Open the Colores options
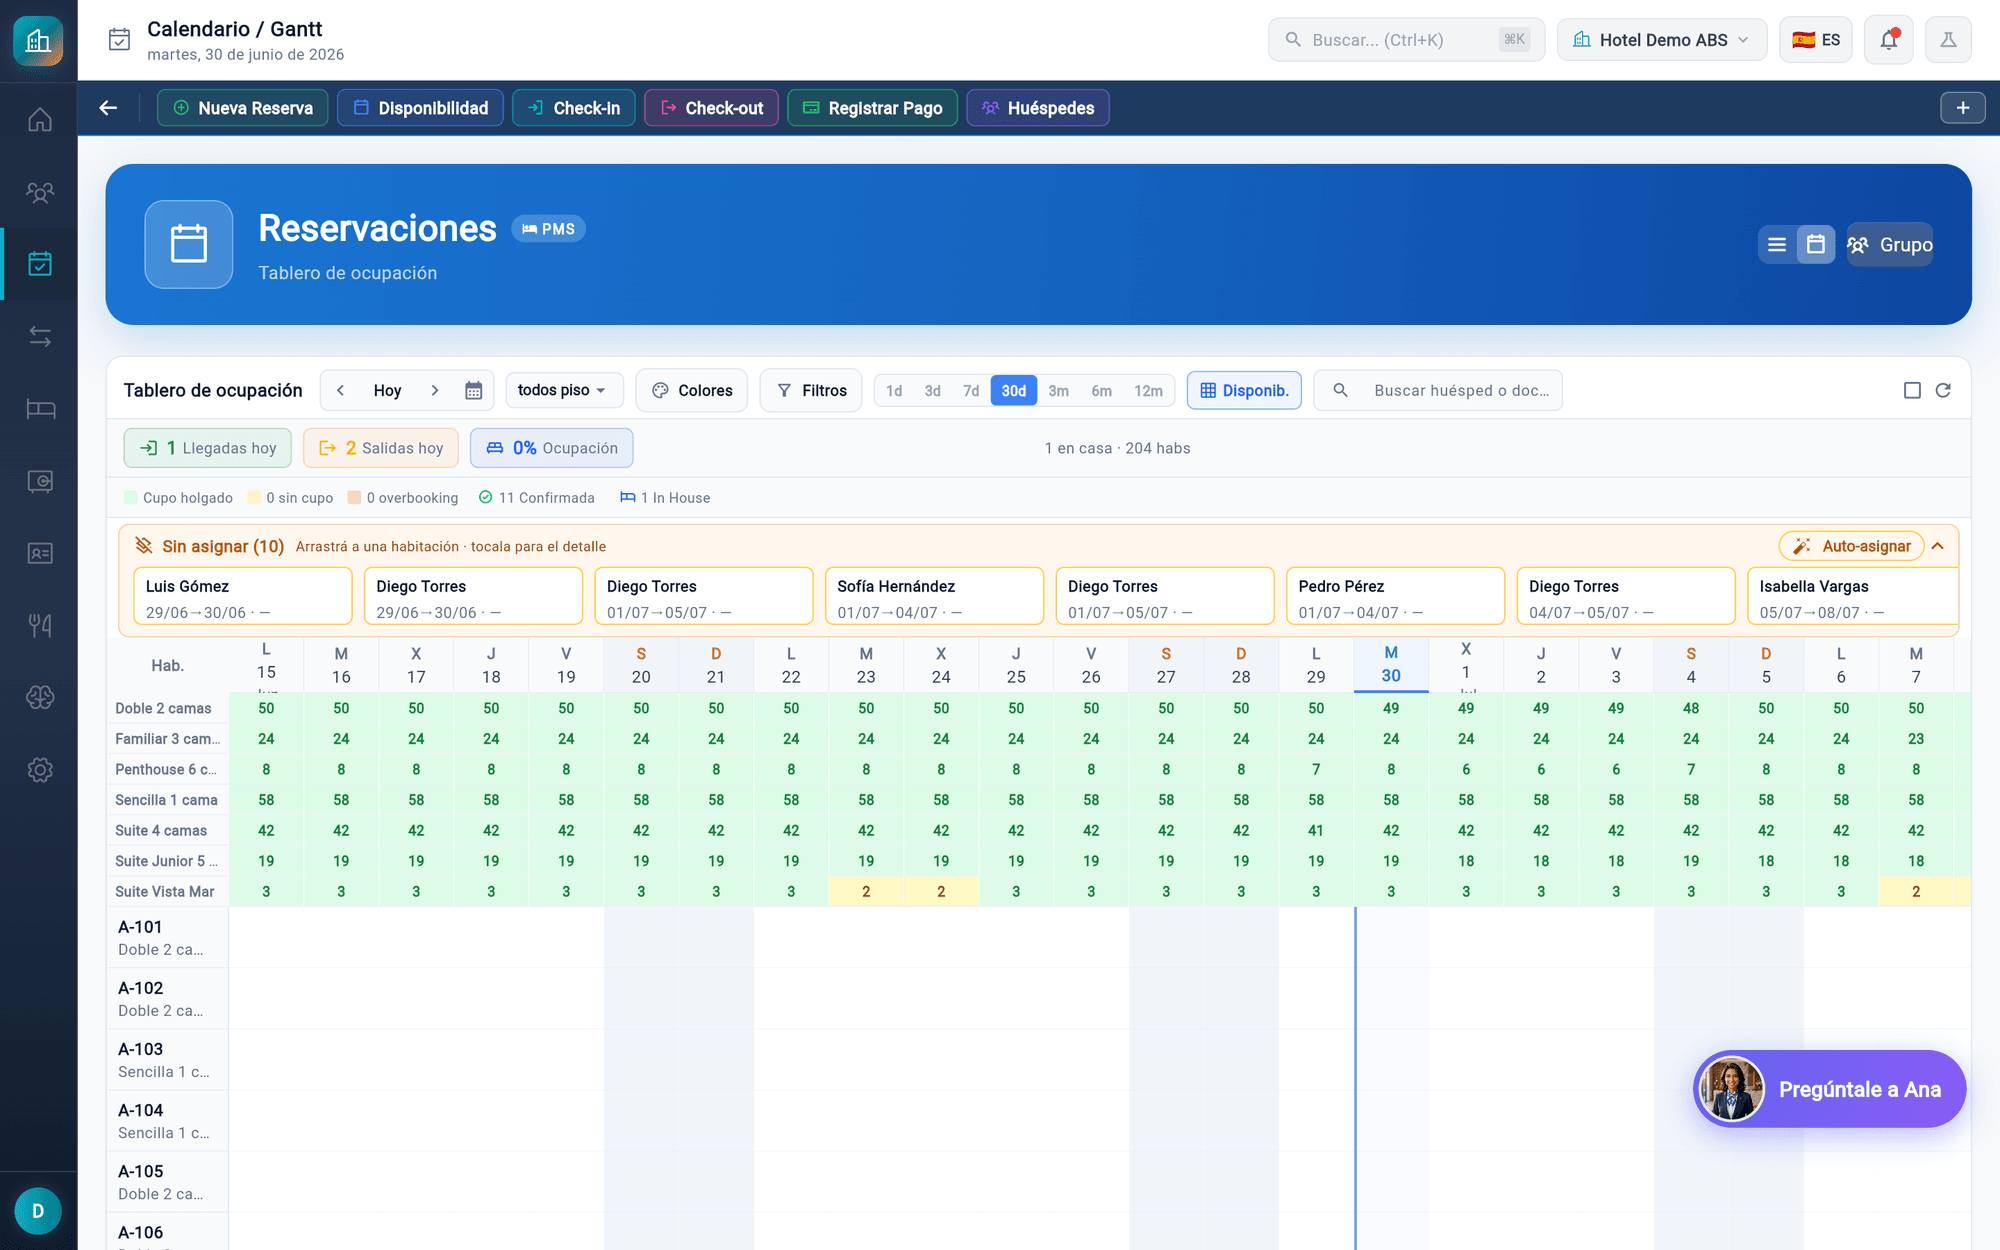Viewport: 2000px width, 1250px height. [x=692, y=391]
